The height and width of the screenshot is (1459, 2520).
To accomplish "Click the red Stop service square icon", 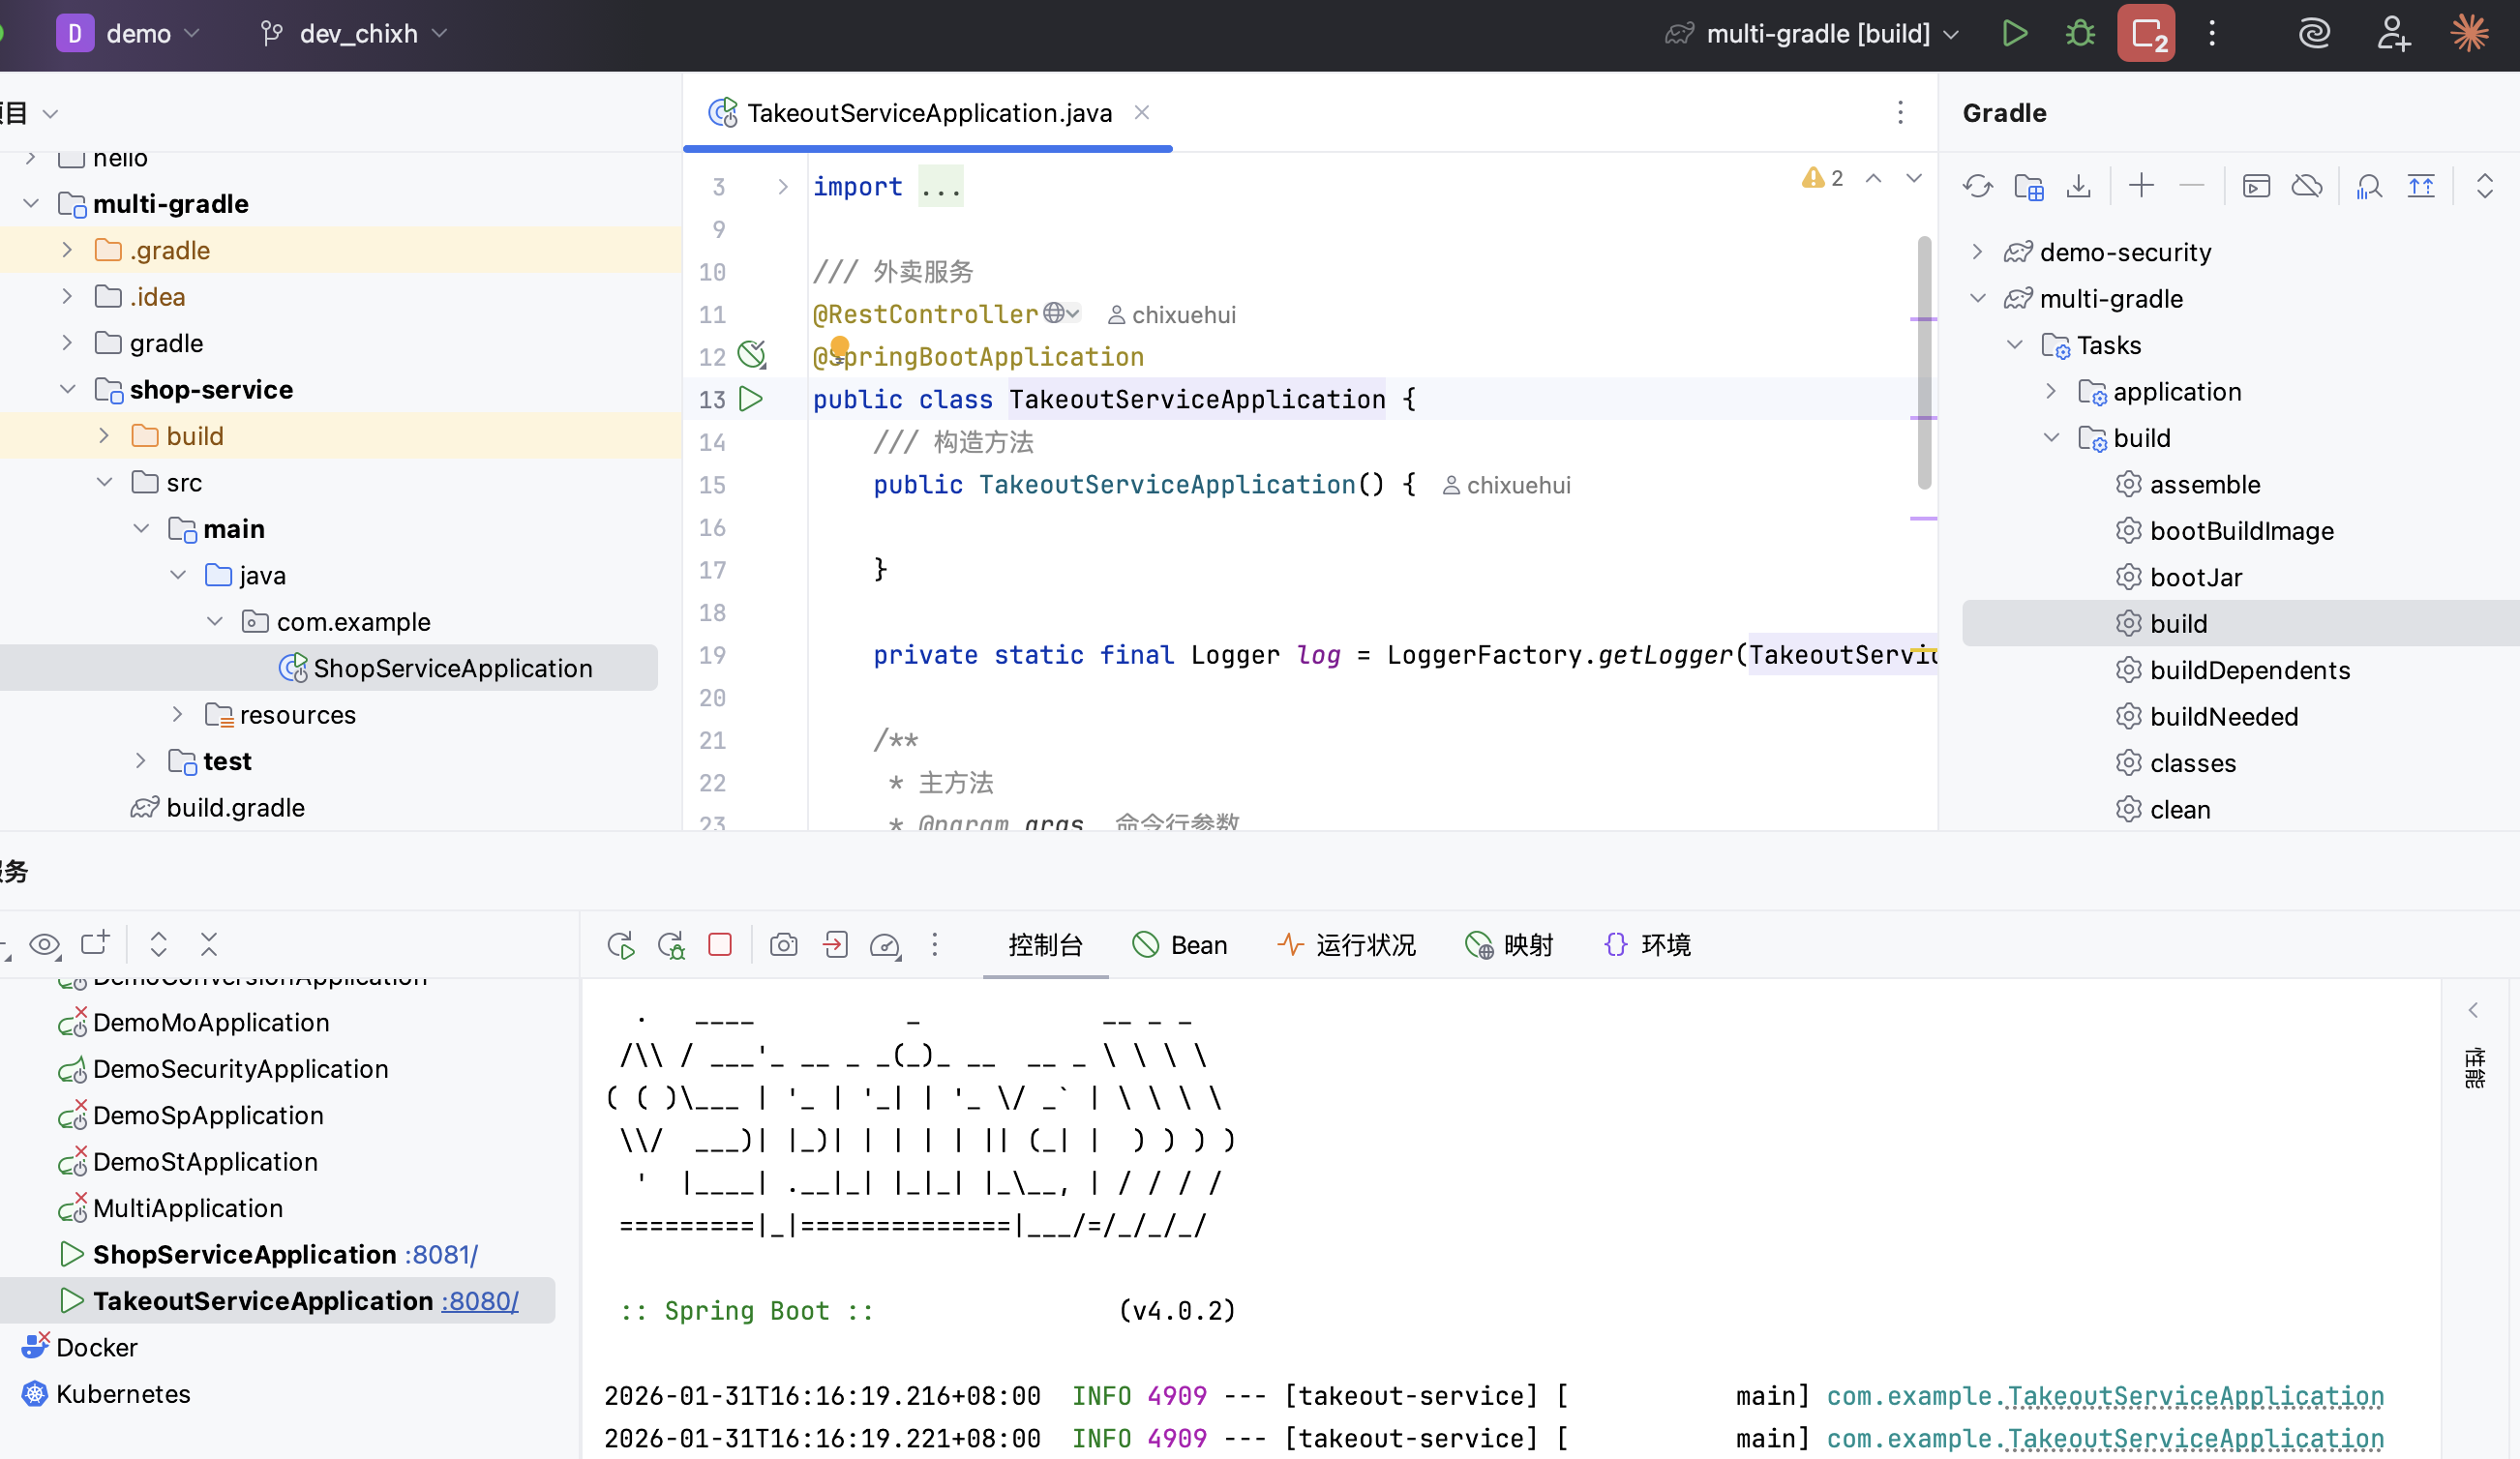I will [x=720, y=945].
